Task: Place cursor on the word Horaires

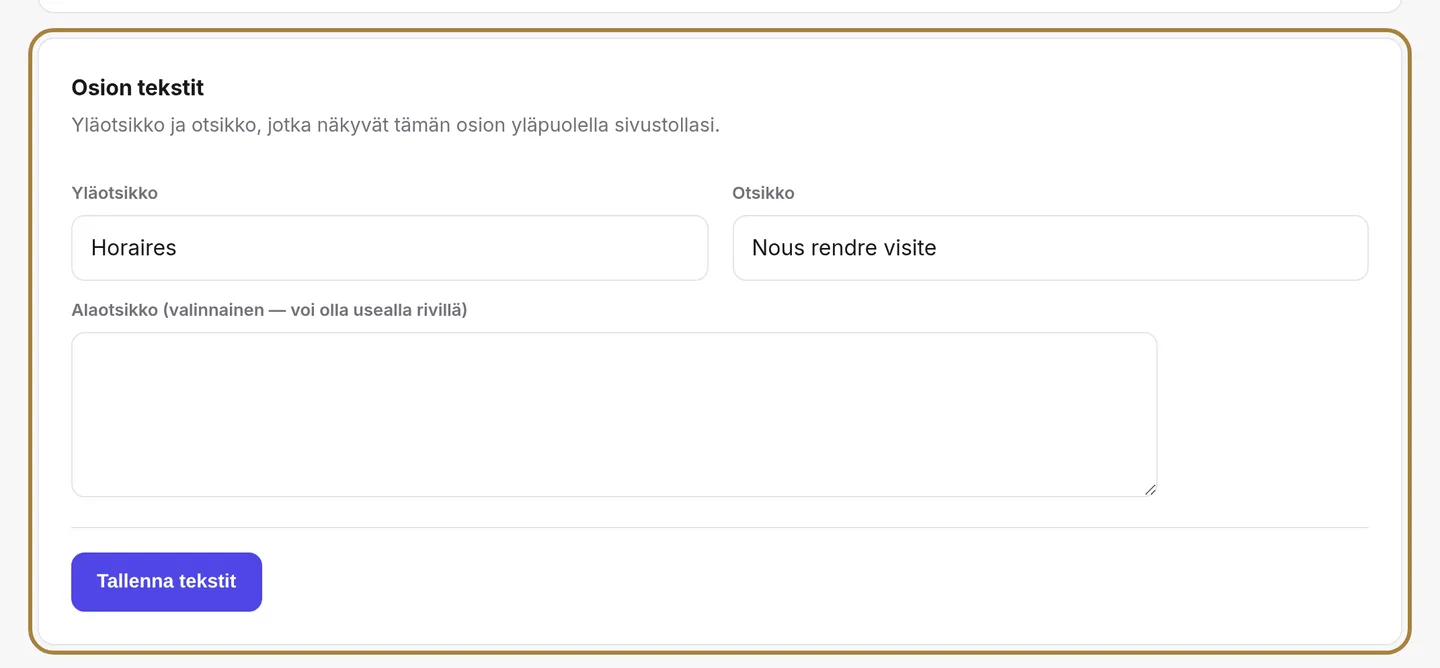Action: (x=133, y=248)
